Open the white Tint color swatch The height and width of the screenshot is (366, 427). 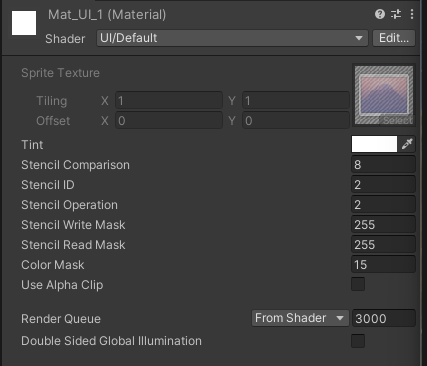[x=374, y=144]
